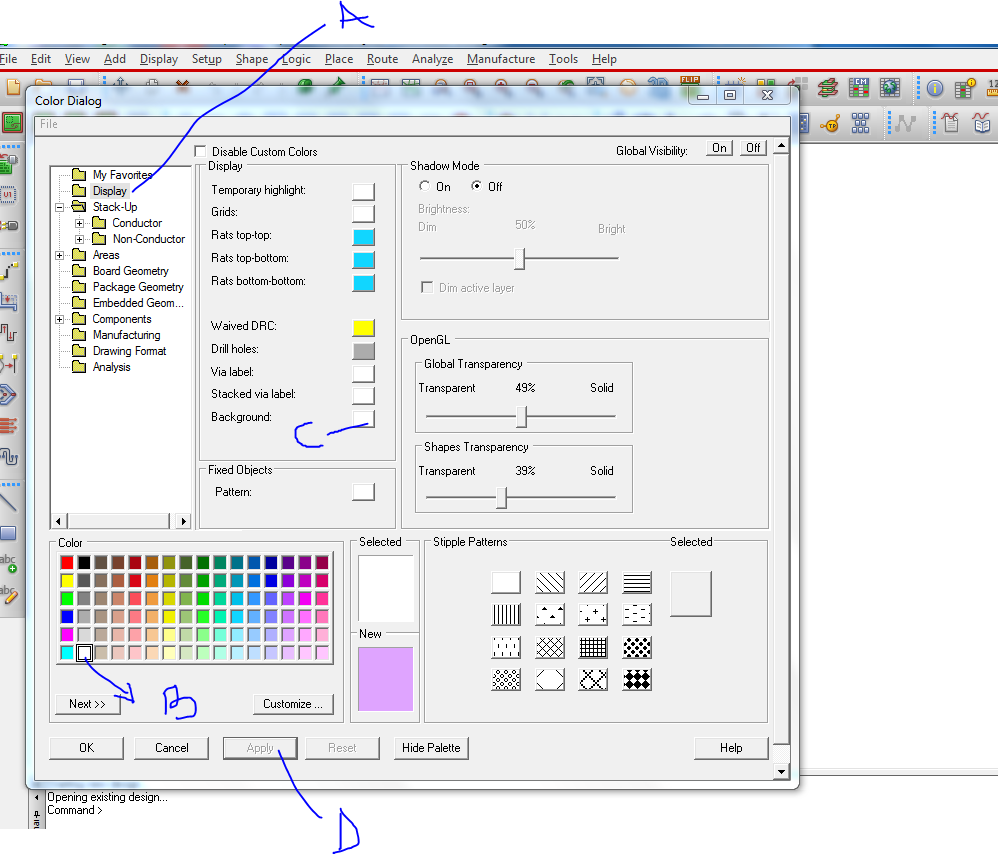Enable Disable Custom Colors checkbox

200,151
